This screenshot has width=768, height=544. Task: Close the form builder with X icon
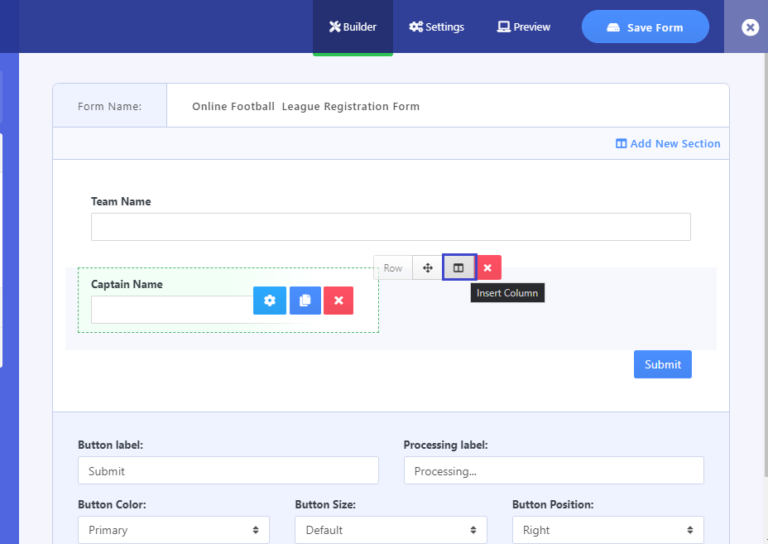tap(750, 27)
